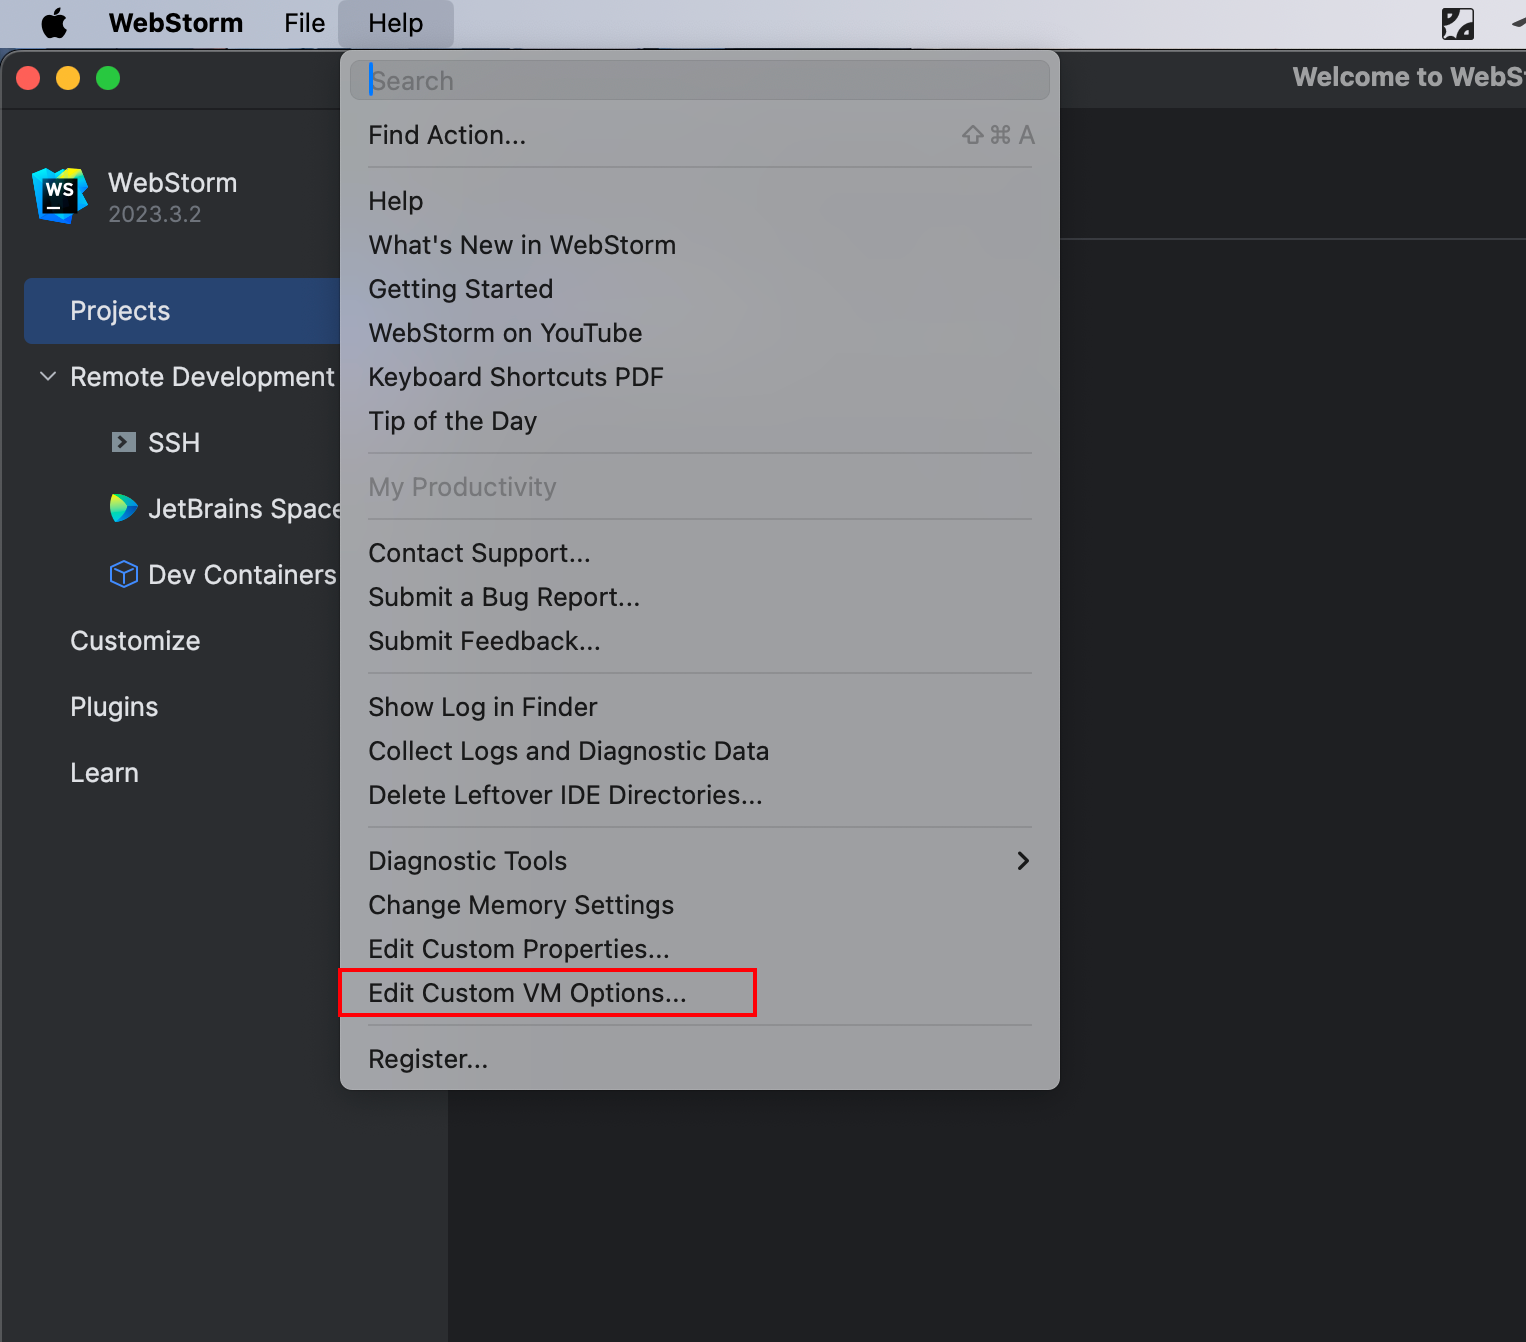This screenshot has width=1526, height=1342.
Task: Click the Apple logo menu icon
Action: 54,23
